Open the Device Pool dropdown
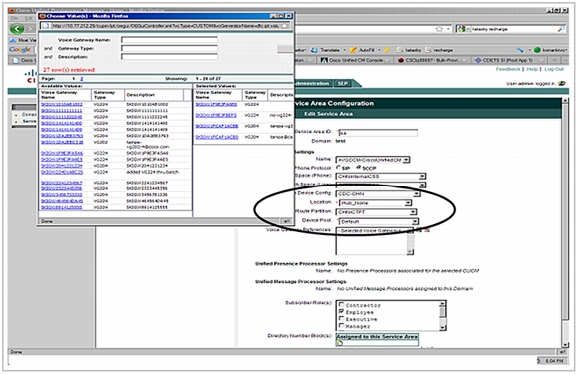 pyautogui.click(x=415, y=222)
